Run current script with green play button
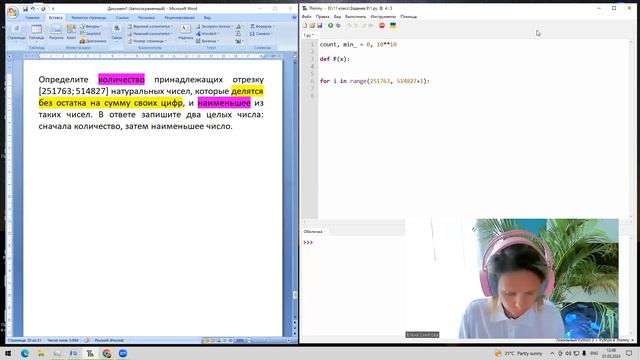The width and height of the screenshot is (640, 360). pyautogui.click(x=330, y=25)
